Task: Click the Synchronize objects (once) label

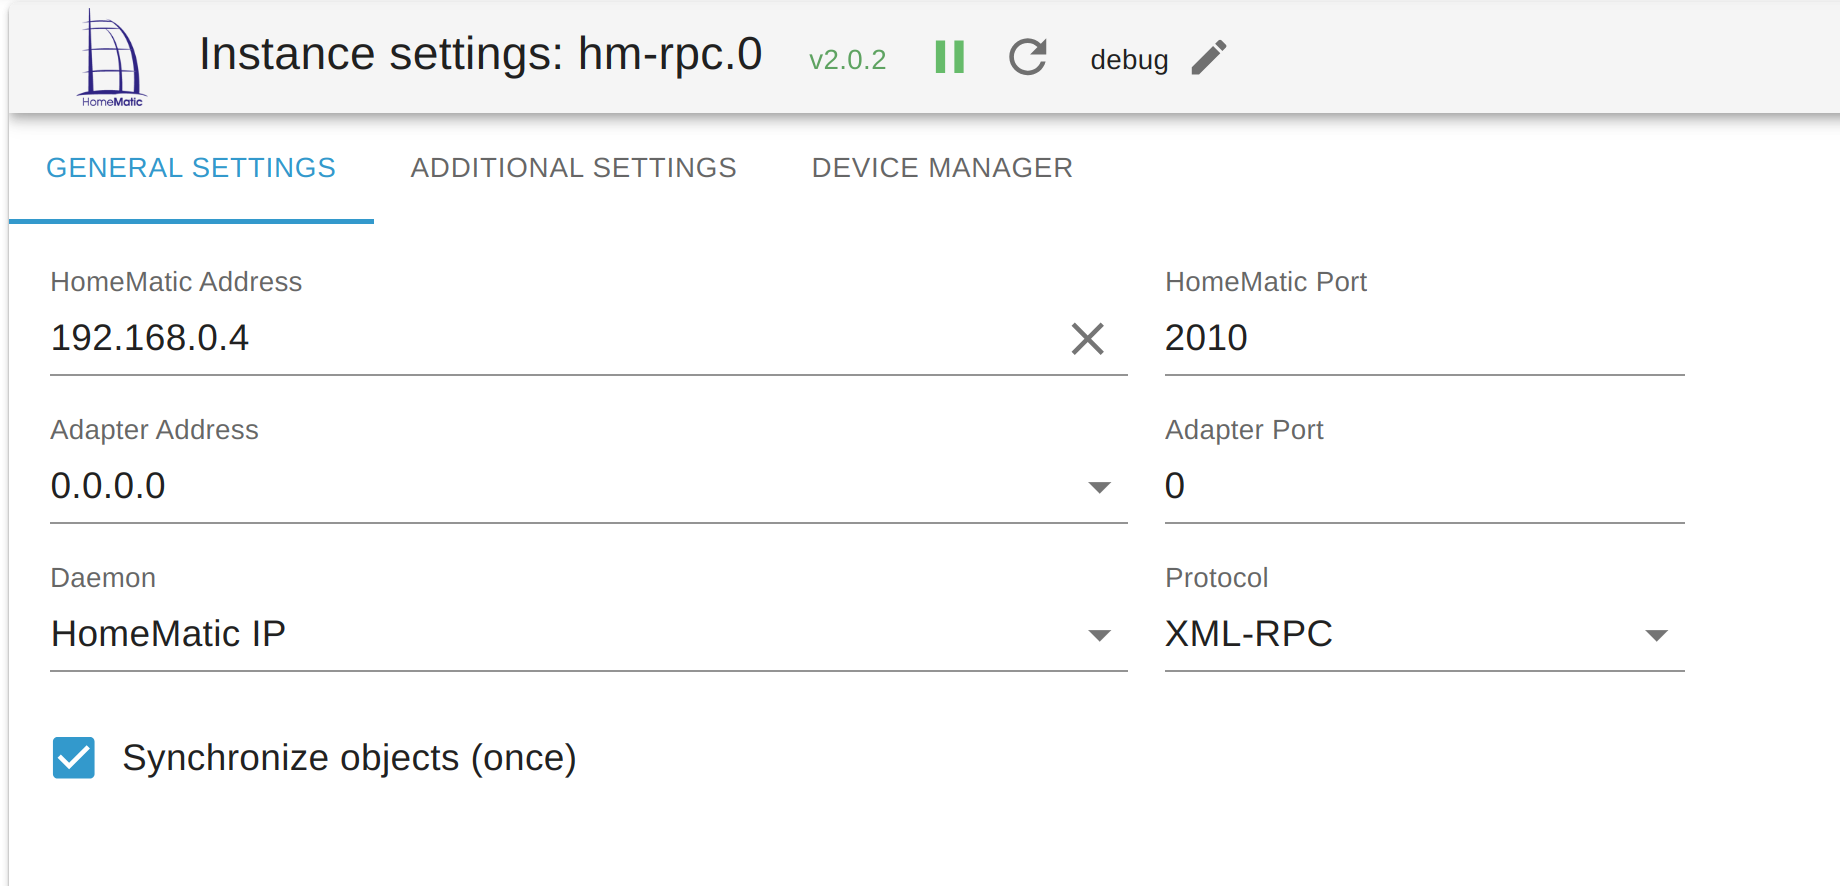Action: pos(349,758)
